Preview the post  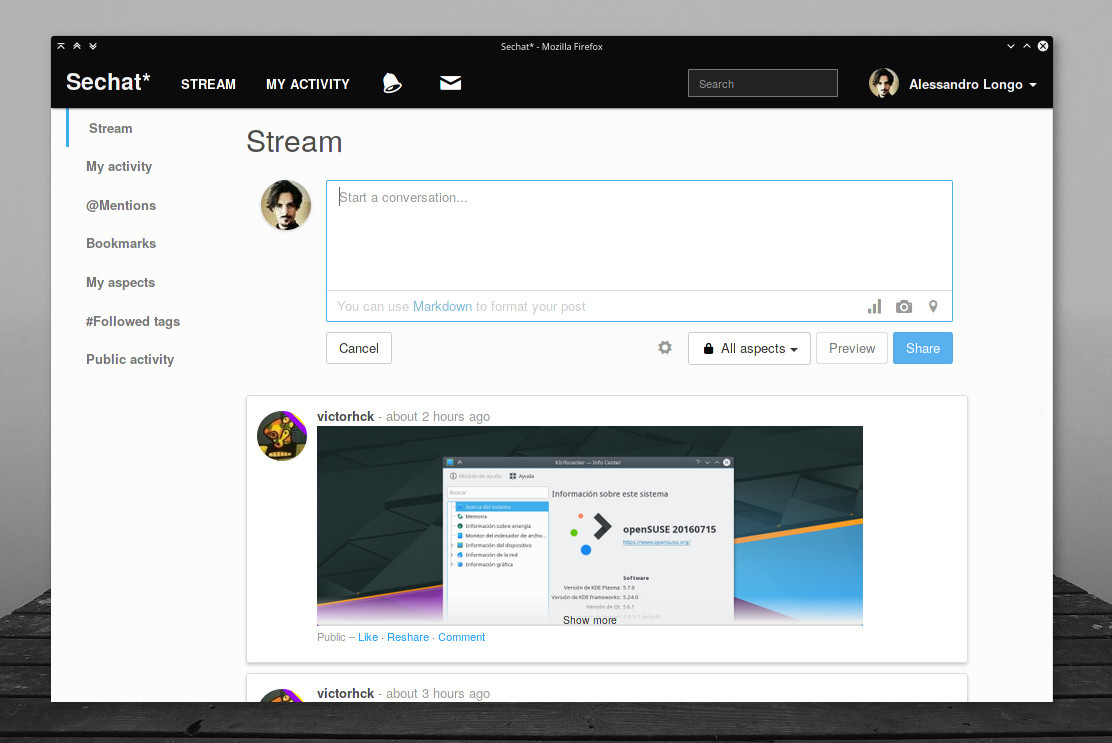click(x=852, y=348)
